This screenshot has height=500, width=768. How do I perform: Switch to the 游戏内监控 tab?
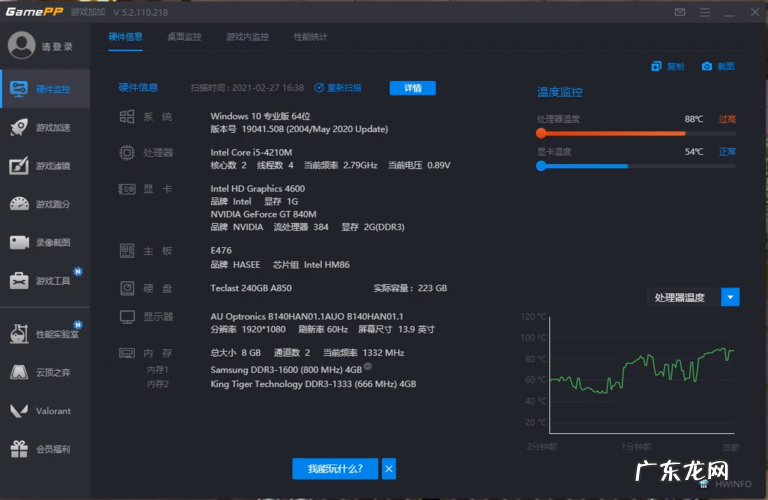point(246,37)
